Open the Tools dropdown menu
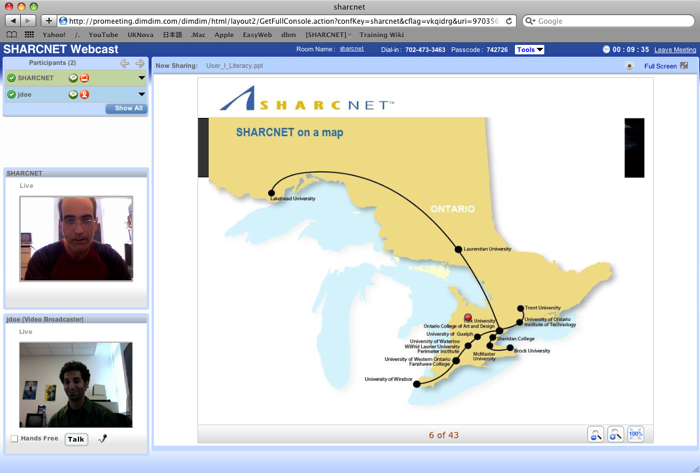This screenshot has width=700, height=473. coord(530,49)
